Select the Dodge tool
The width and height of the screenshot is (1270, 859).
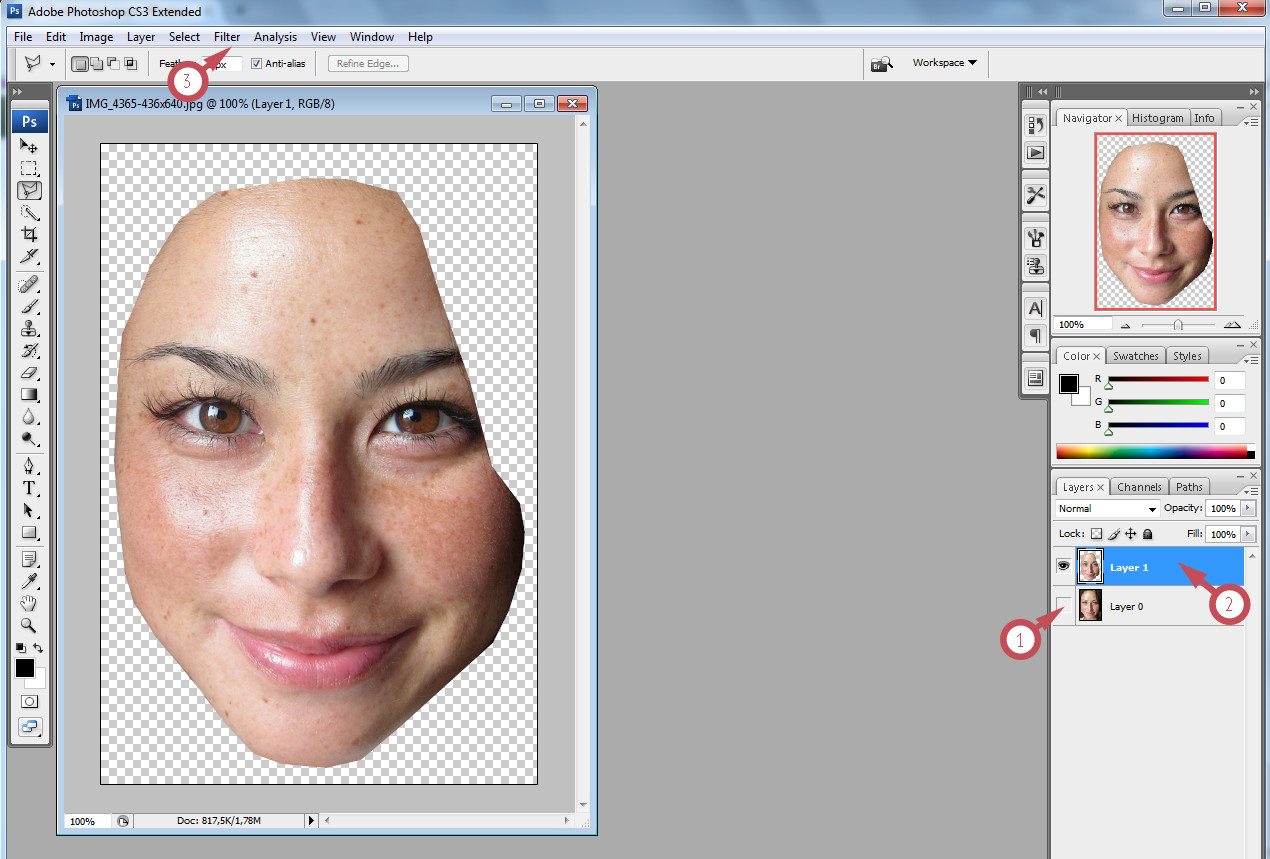(x=29, y=439)
